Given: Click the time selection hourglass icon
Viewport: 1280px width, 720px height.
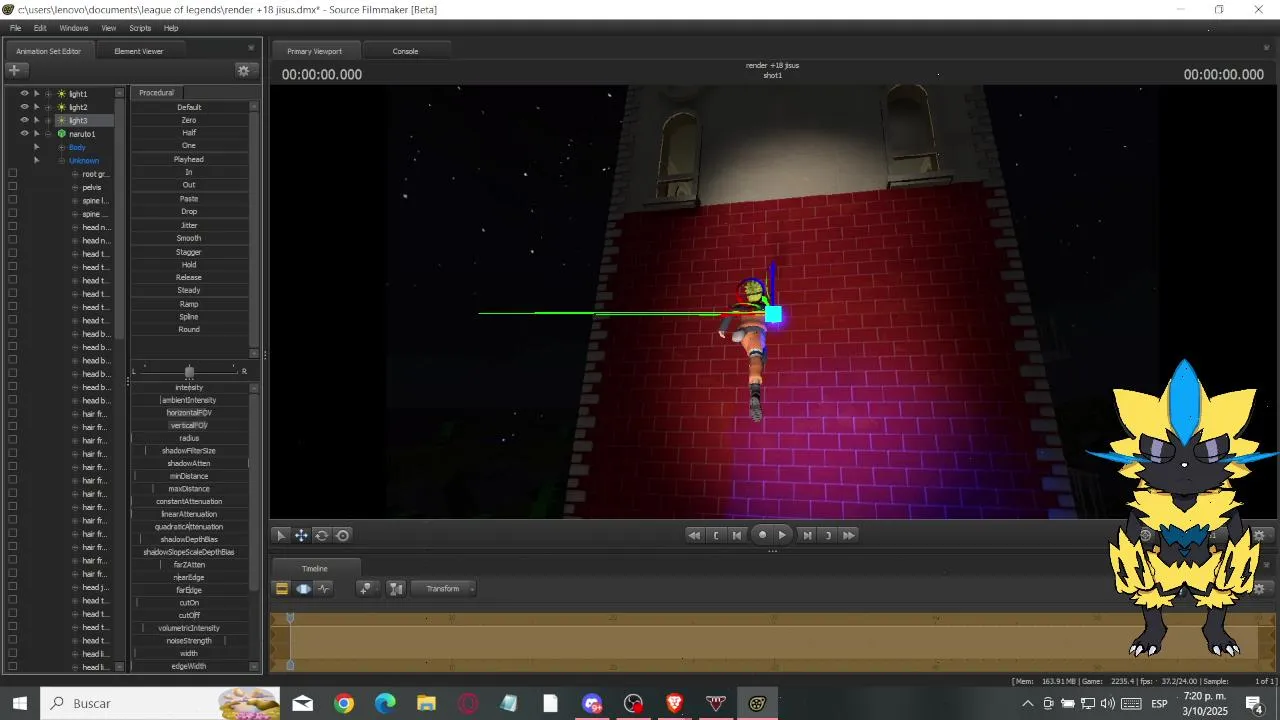Looking at the screenshot, I should tap(396, 589).
